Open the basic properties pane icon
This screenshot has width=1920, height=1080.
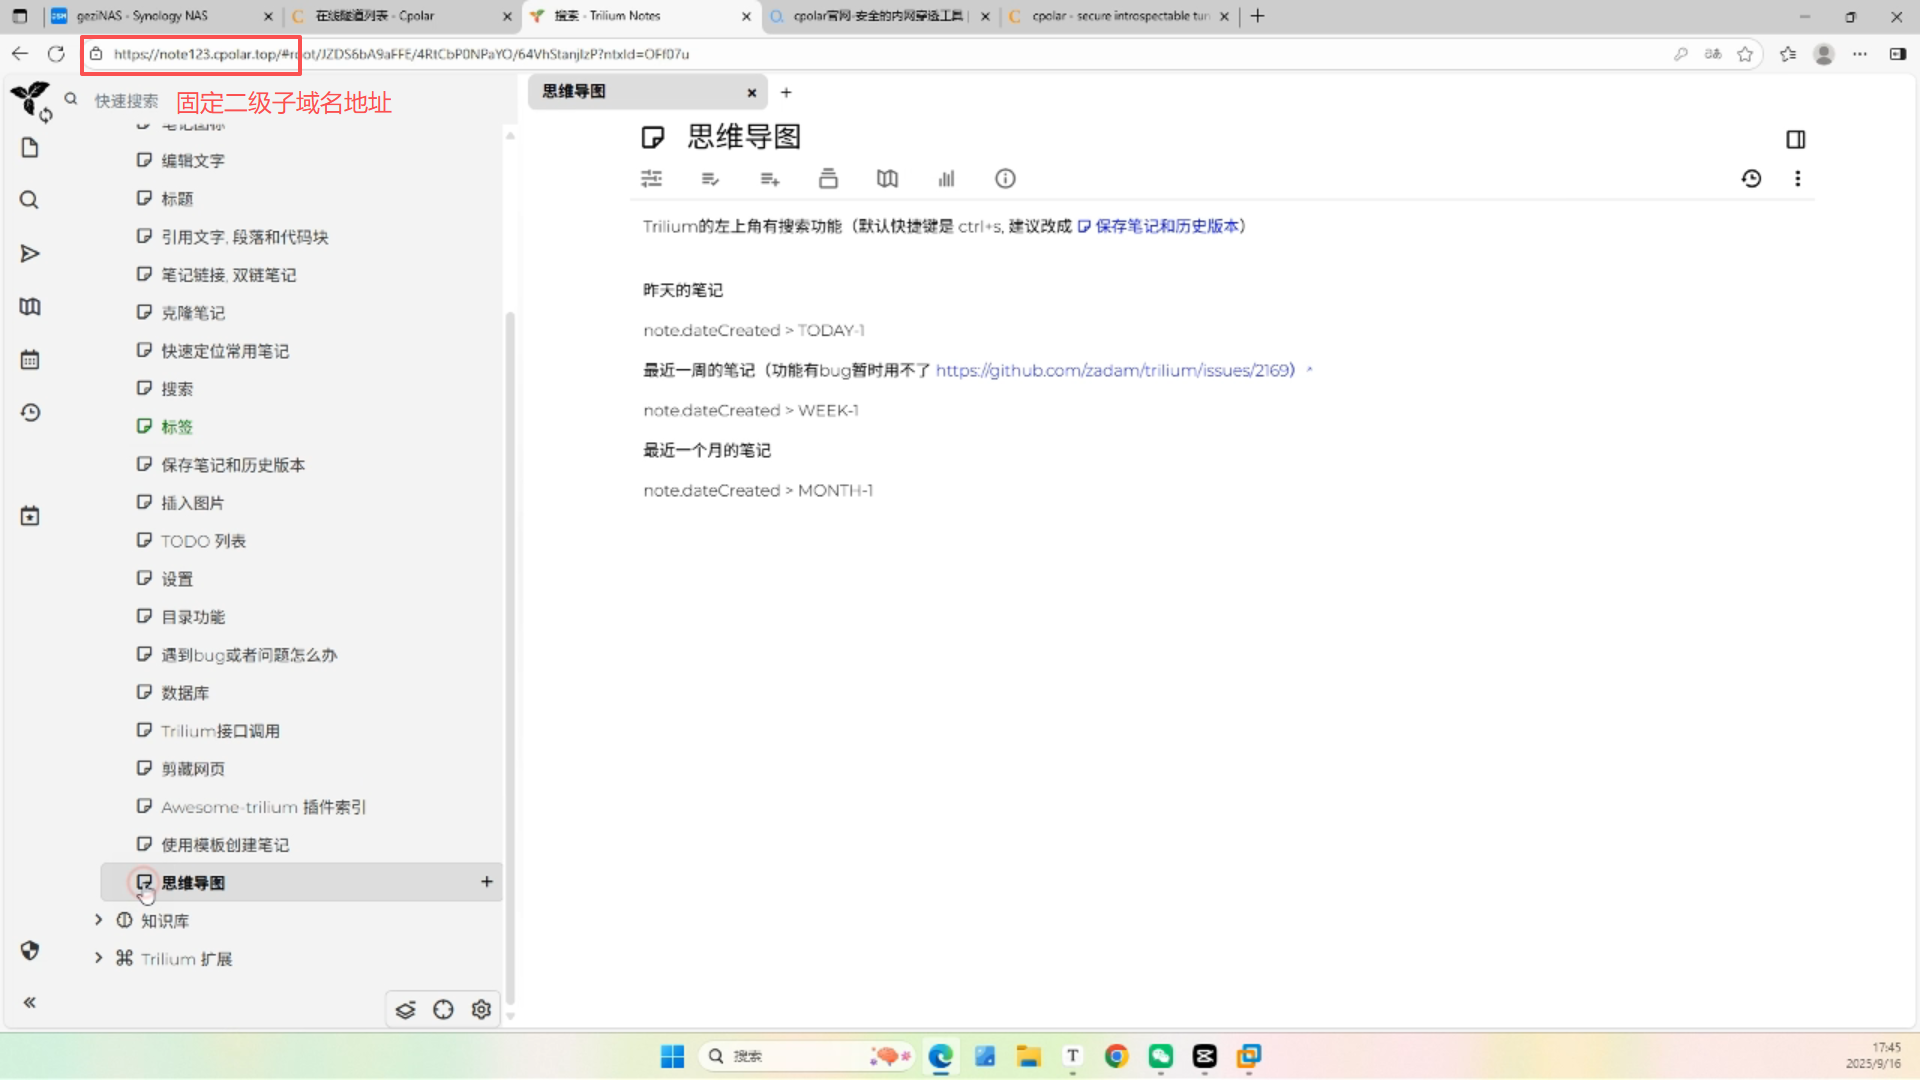(x=652, y=178)
